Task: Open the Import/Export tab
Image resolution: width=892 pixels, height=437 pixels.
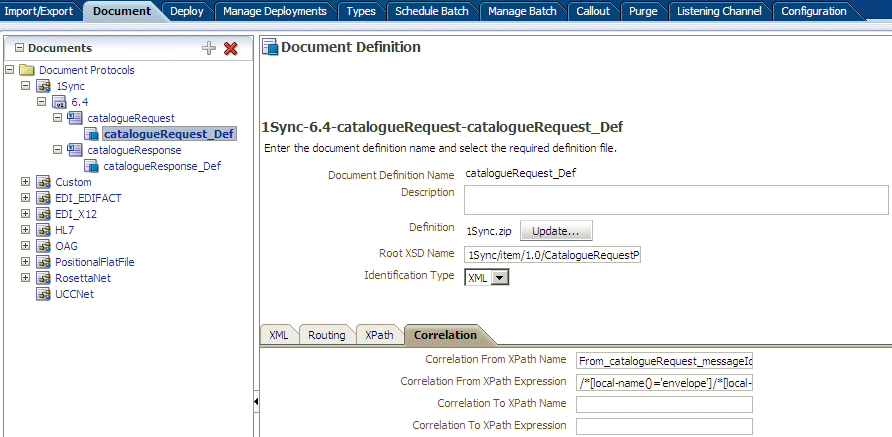Action: pos(39,11)
